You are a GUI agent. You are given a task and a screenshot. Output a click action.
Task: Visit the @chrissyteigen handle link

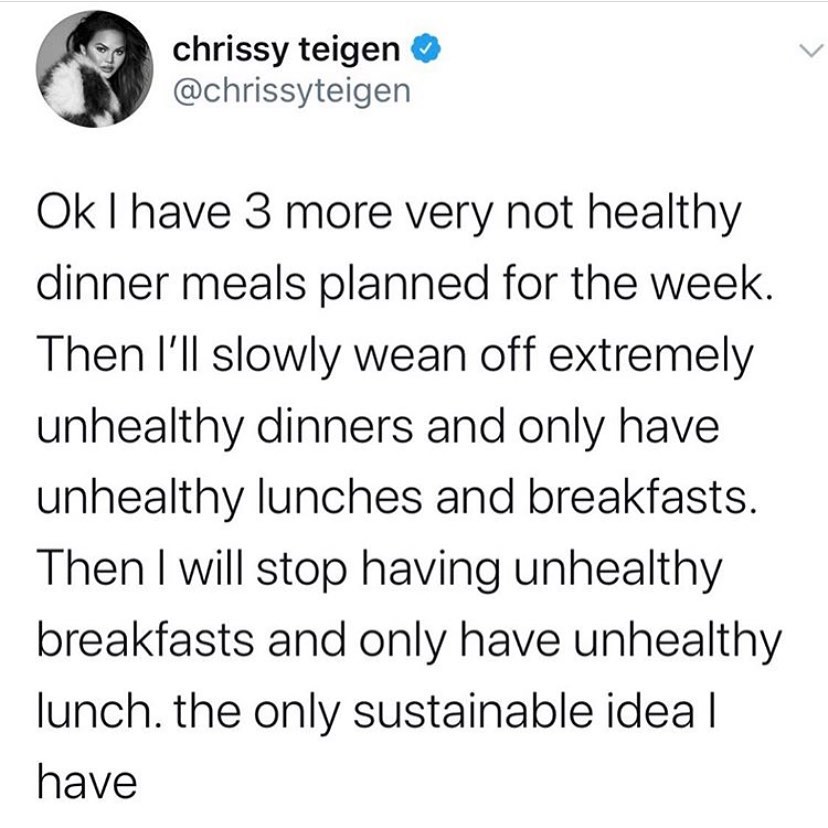coord(291,90)
